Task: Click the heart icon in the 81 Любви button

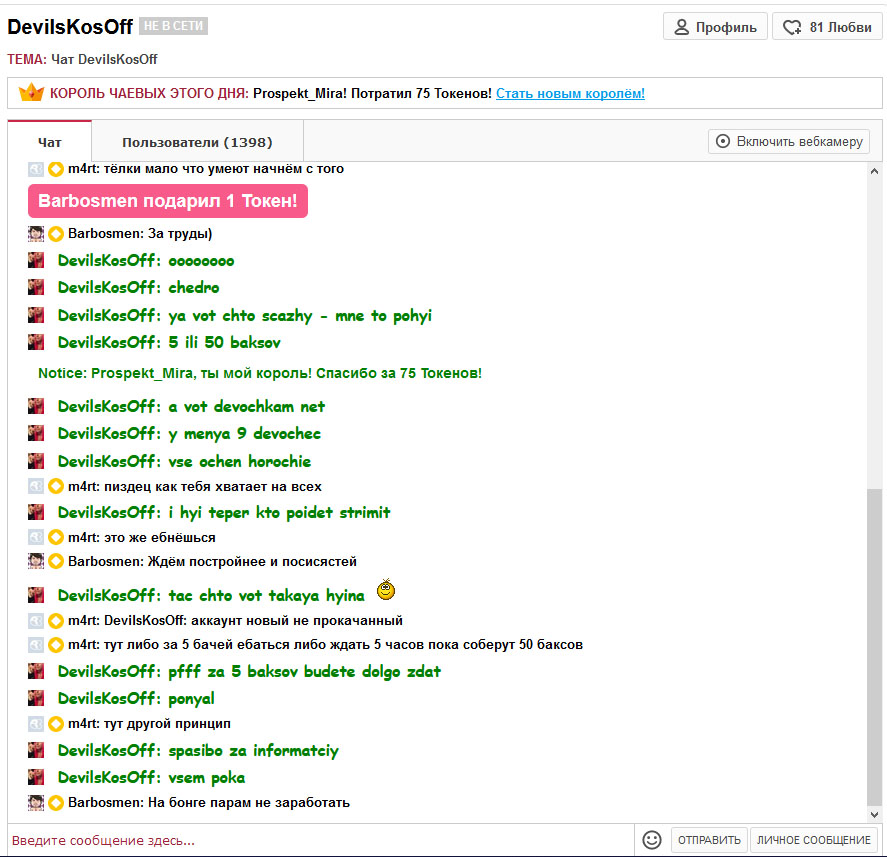Action: click(793, 27)
